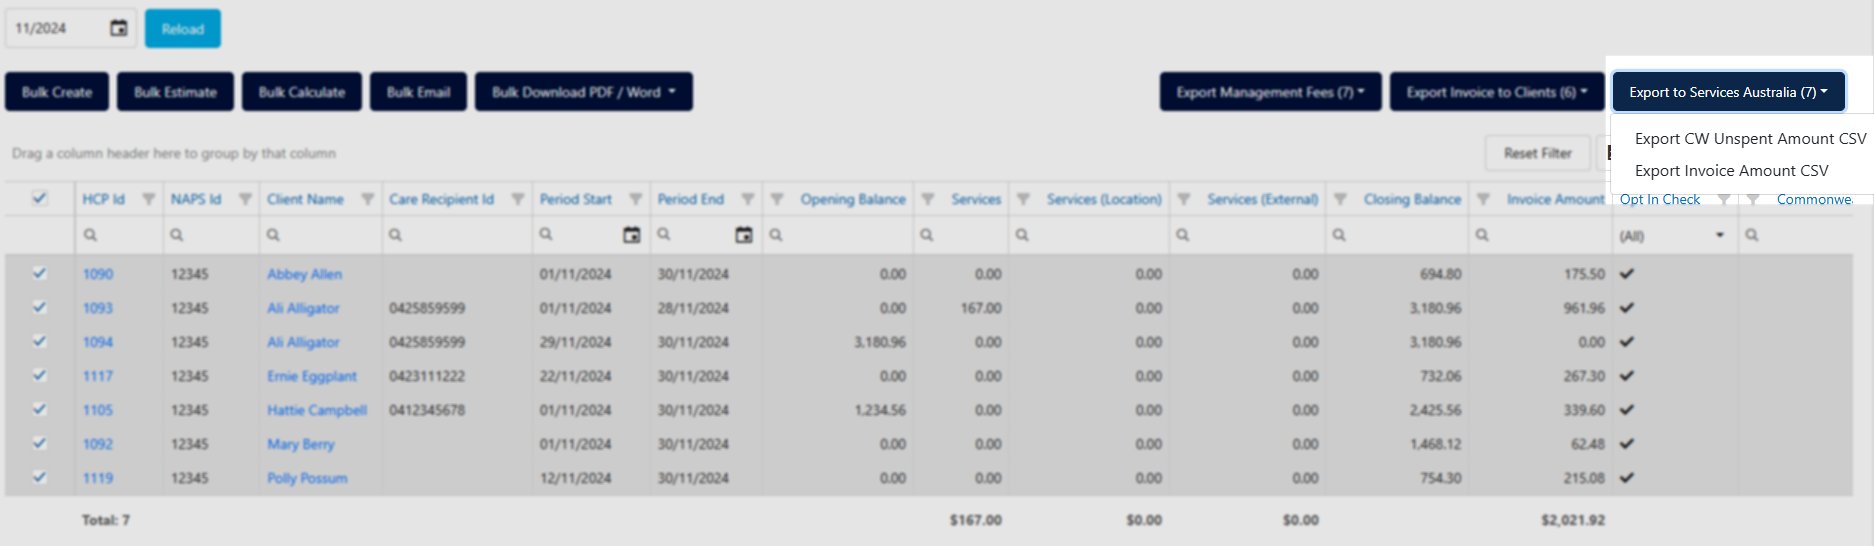Select invoice amount 961.96 cell
This screenshot has width=1874, height=546.
click(1540, 308)
